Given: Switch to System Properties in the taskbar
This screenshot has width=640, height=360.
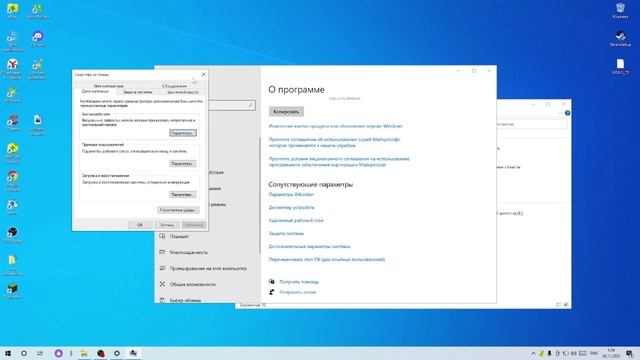Looking at the screenshot, I should pos(133,353).
